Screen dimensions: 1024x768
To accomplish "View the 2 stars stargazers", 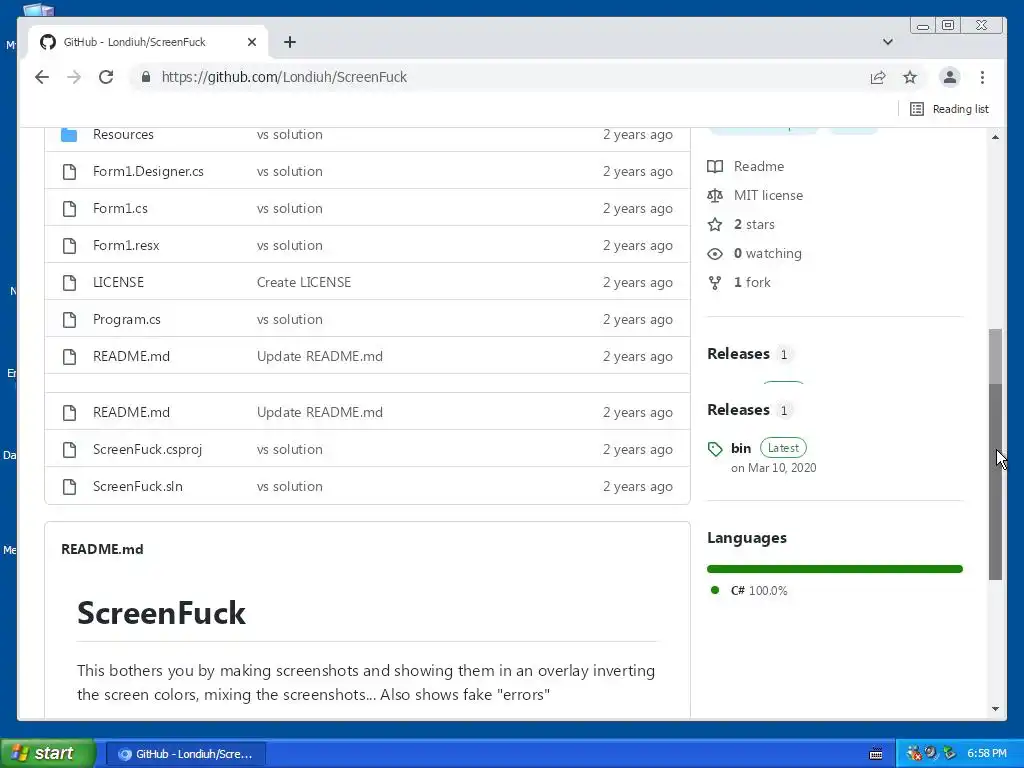I will [754, 225].
